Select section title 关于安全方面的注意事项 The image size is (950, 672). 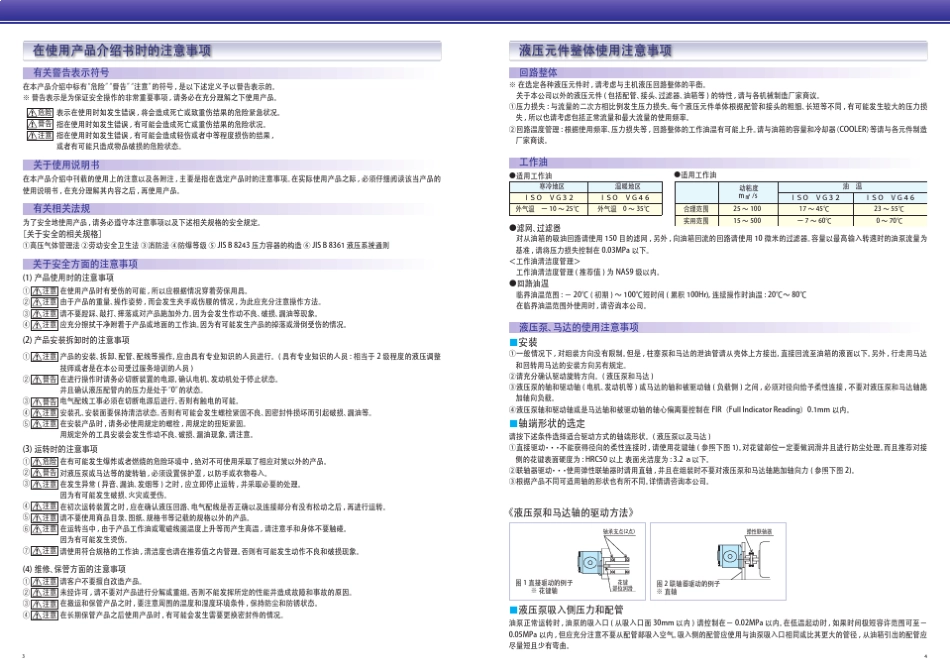85,264
